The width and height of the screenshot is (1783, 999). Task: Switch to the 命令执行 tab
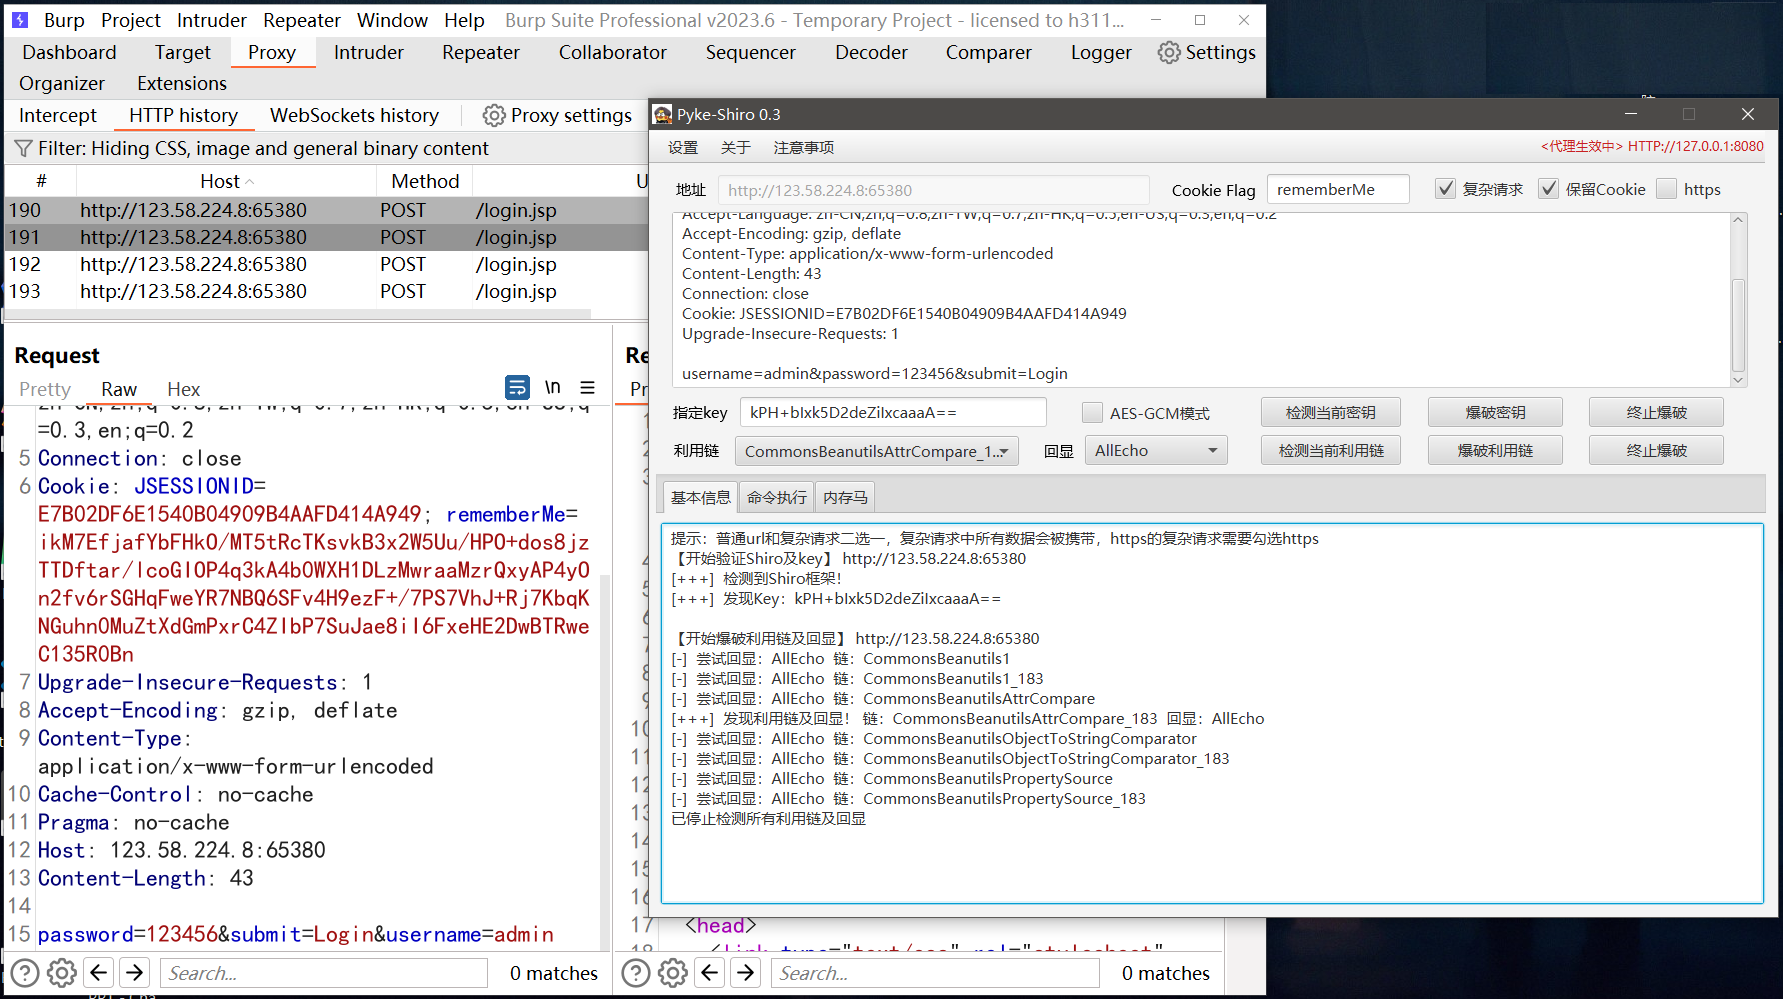(x=777, y=497)
